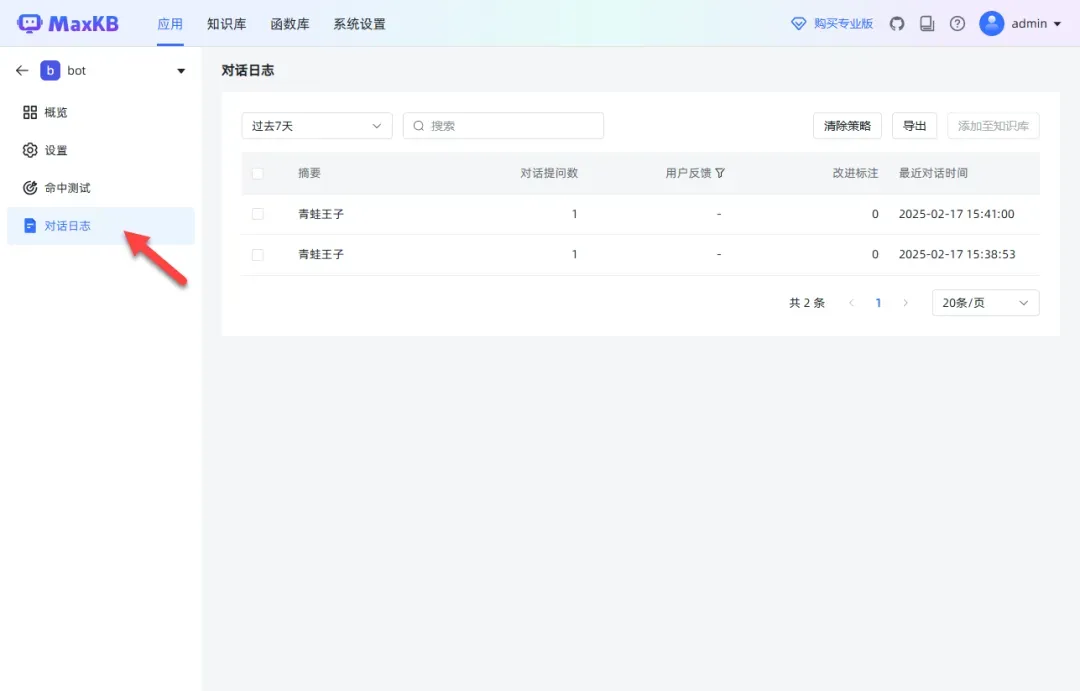Viewport: 1080px width, 691px height.
Task: Open 设置 in the sidebar
Action: [101, 150]
